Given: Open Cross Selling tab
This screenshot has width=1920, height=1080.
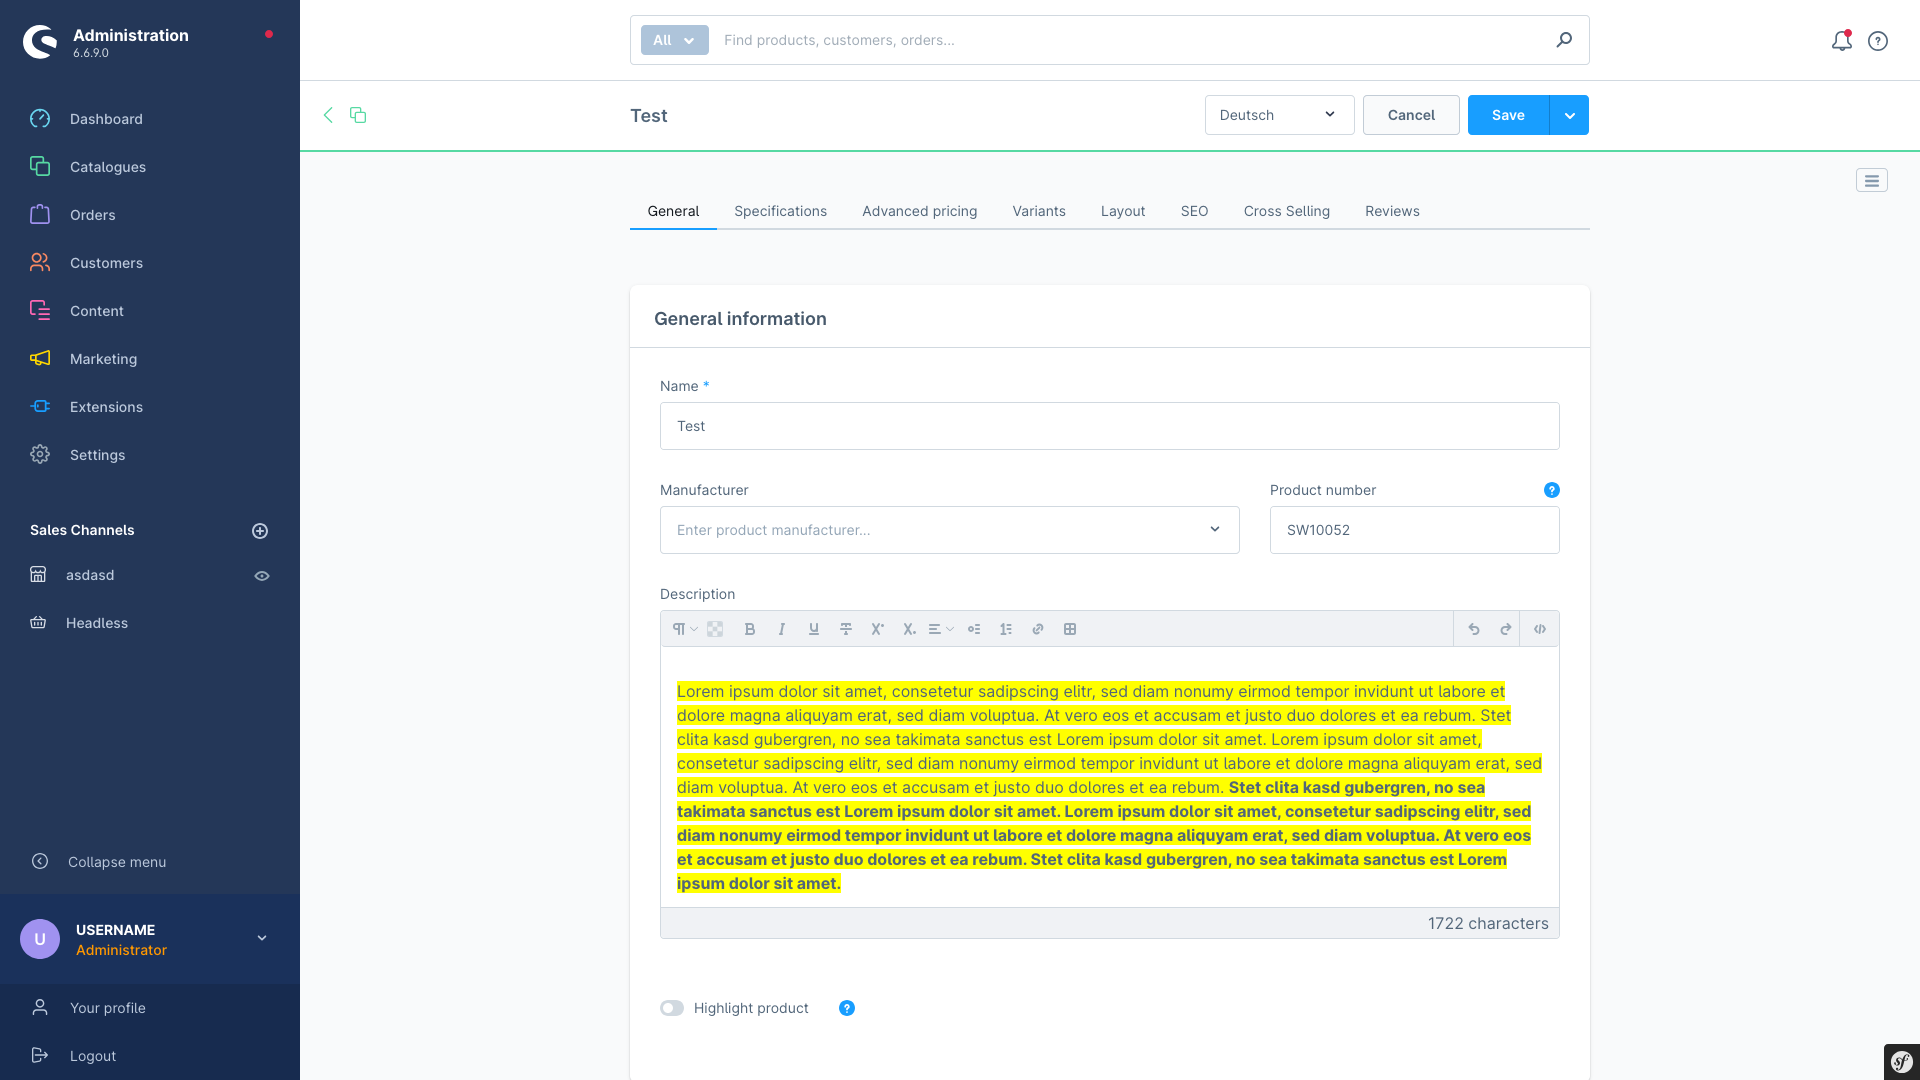Looking at the screenshot, I should [x=1286, y=211].
